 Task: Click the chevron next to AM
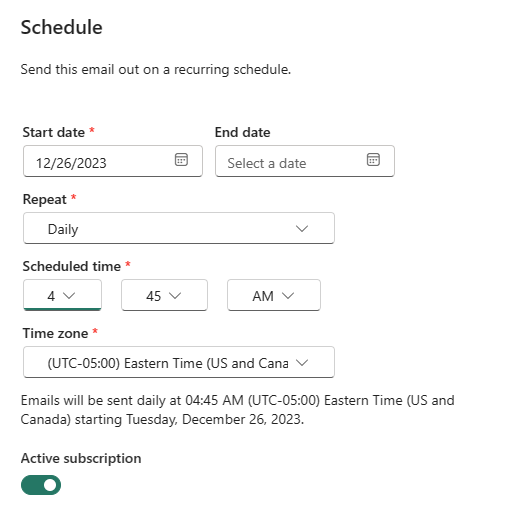coord(288,295)
